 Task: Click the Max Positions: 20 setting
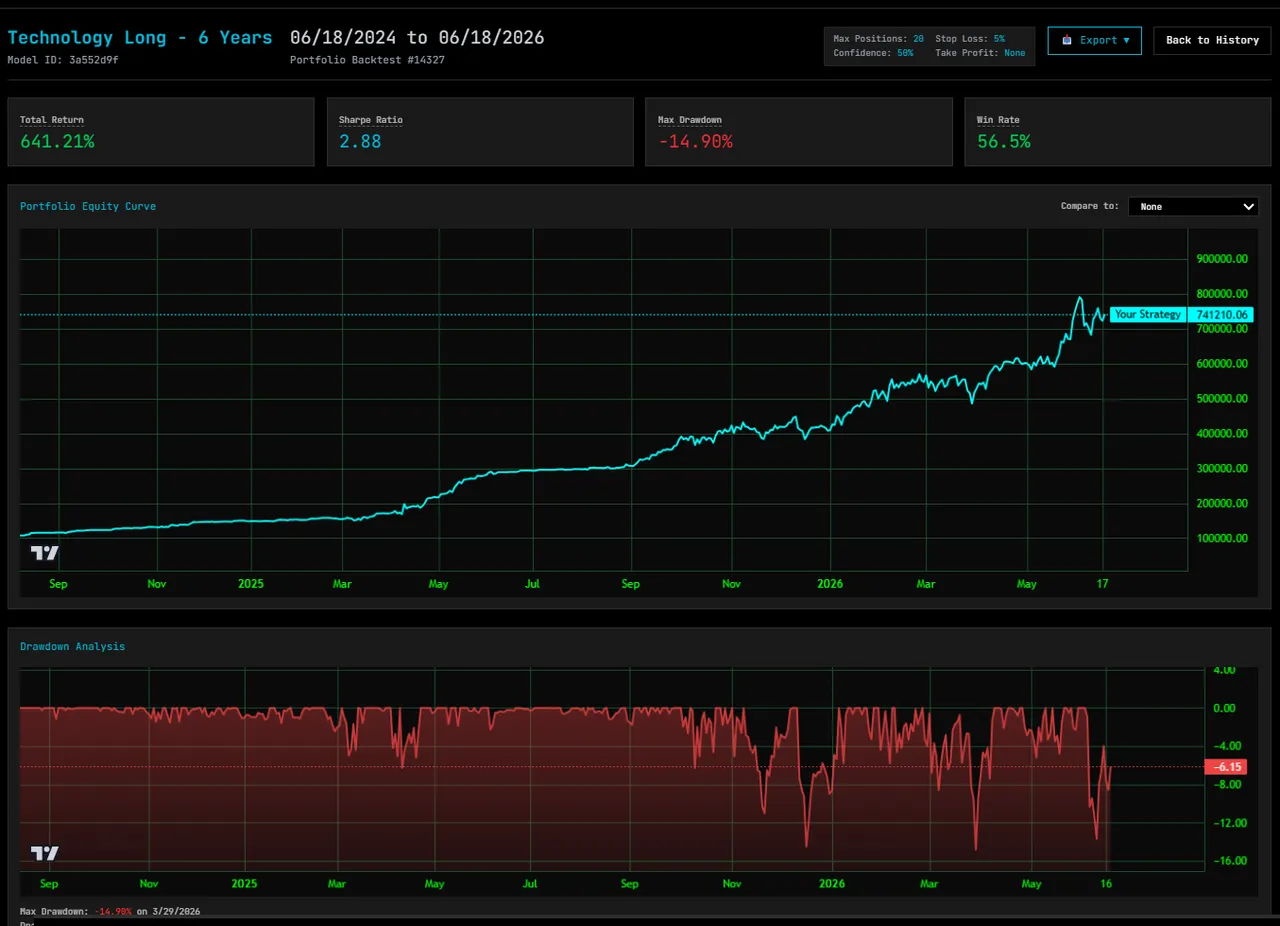tap(878, 39)
